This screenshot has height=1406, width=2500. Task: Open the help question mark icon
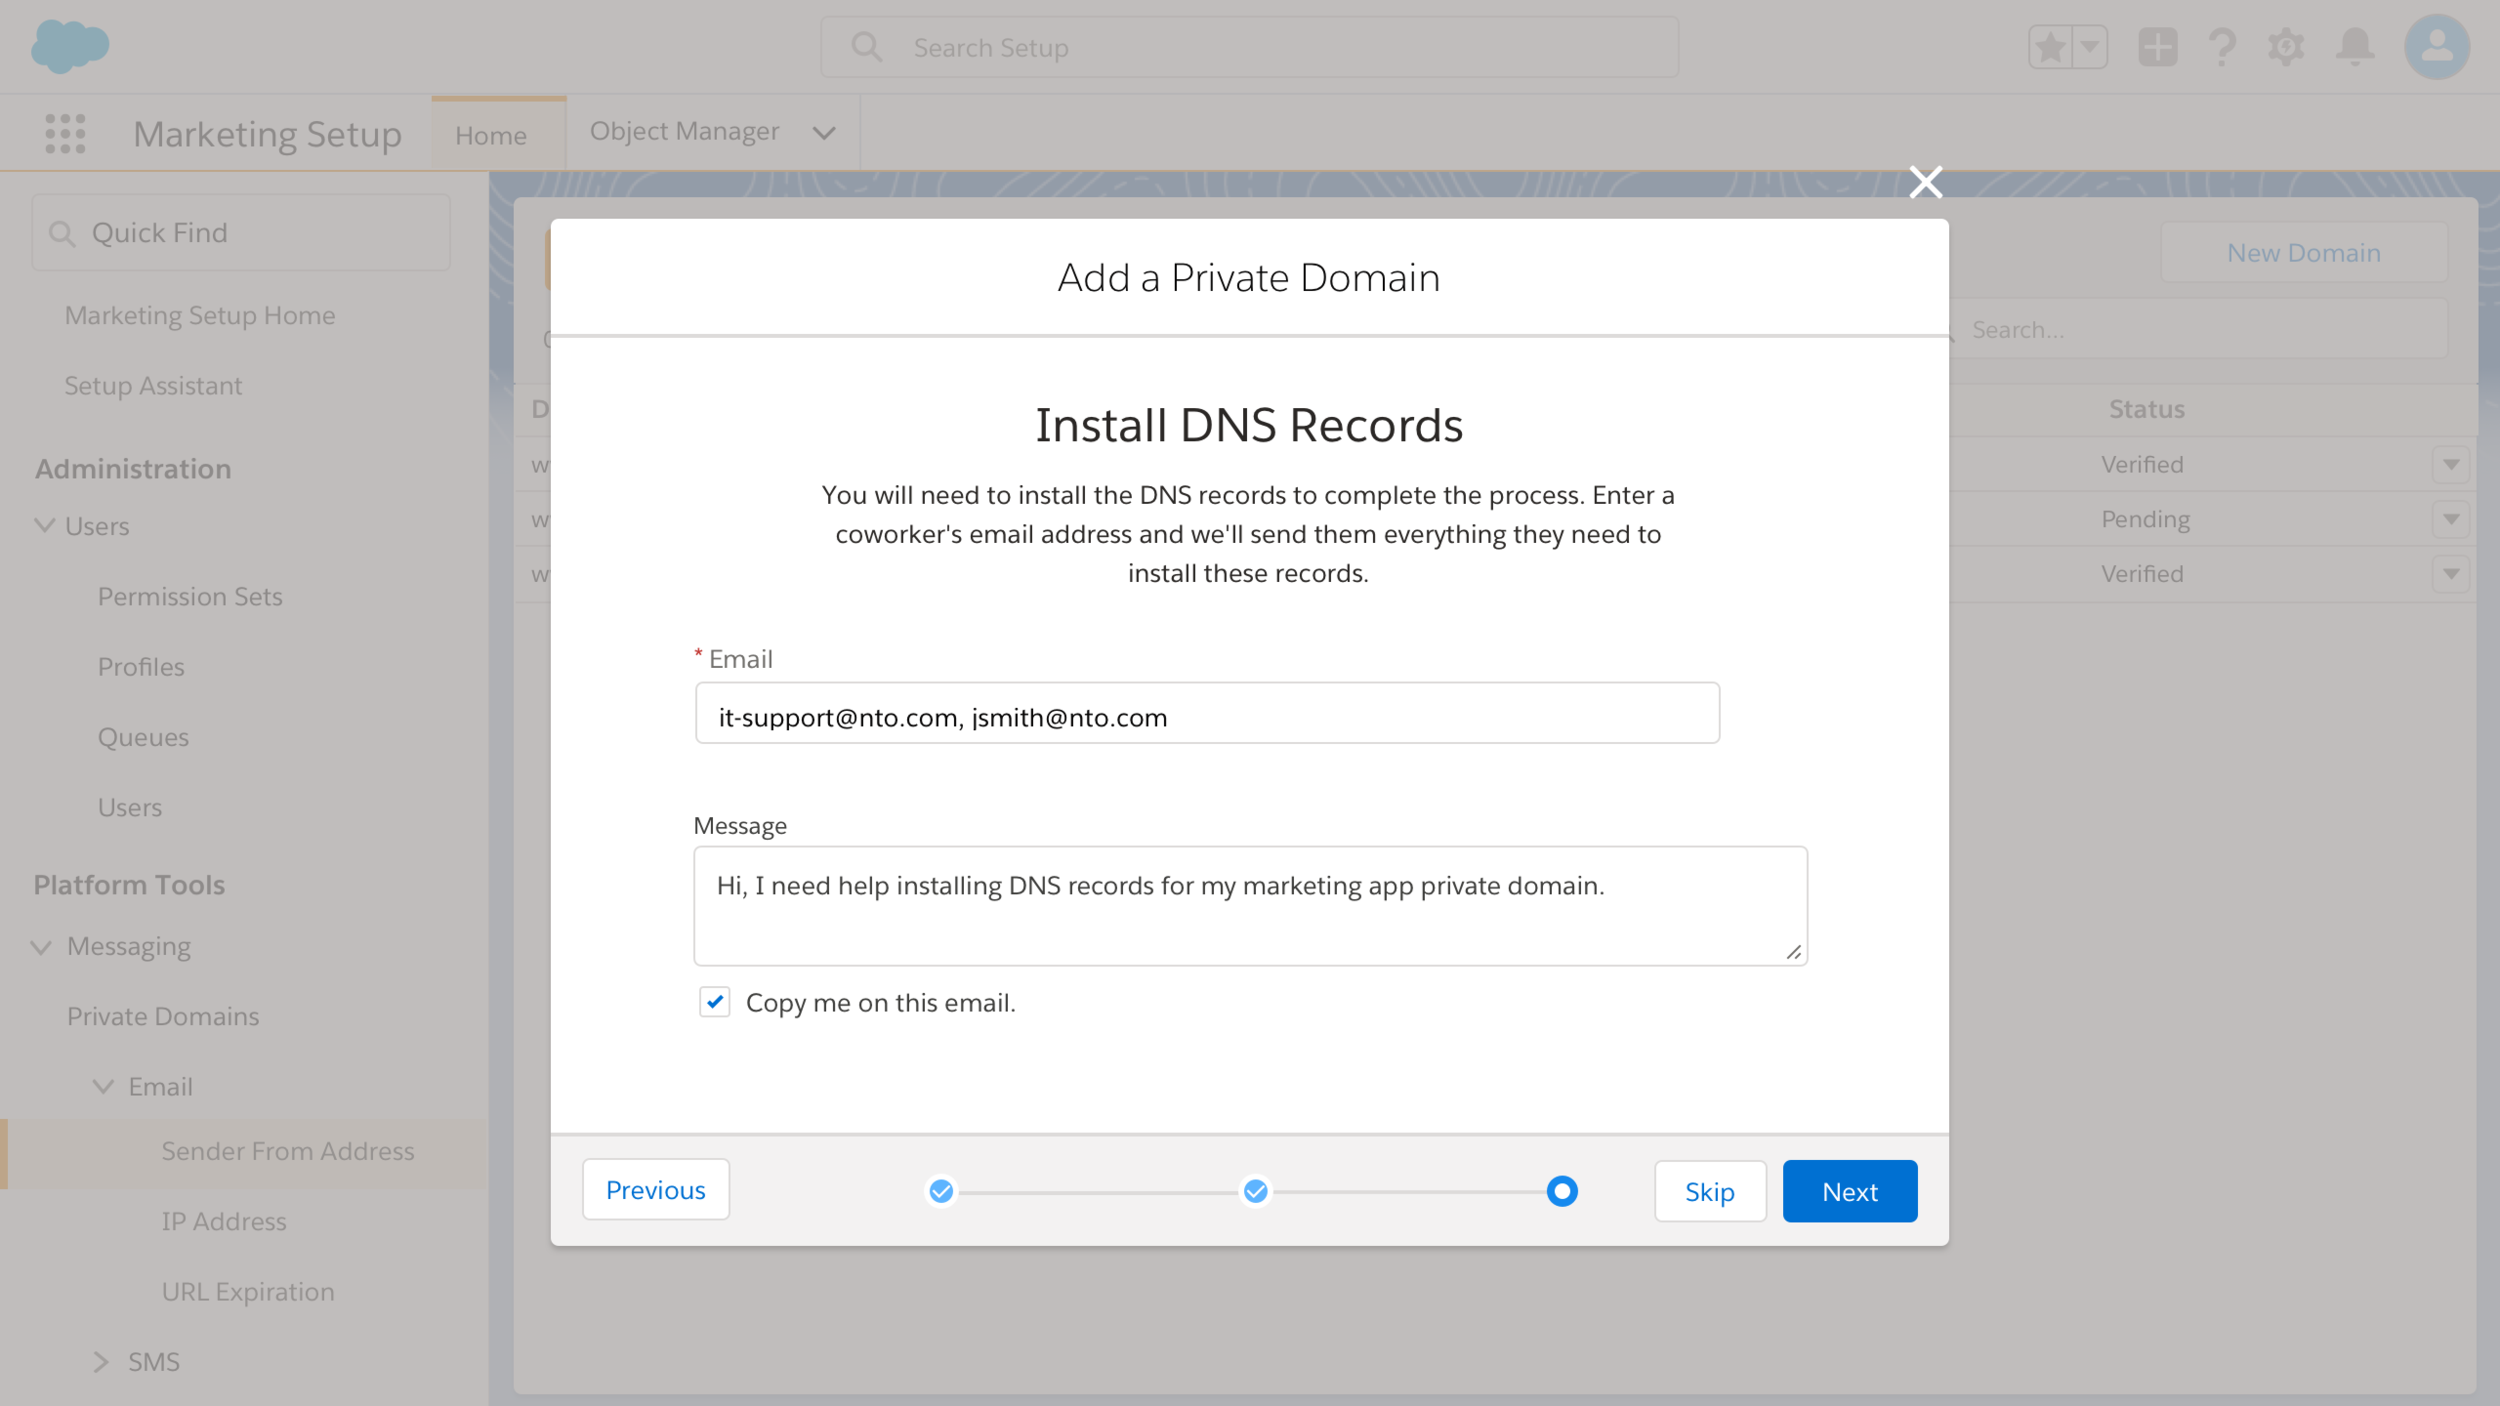click(x=2222, y=47)
